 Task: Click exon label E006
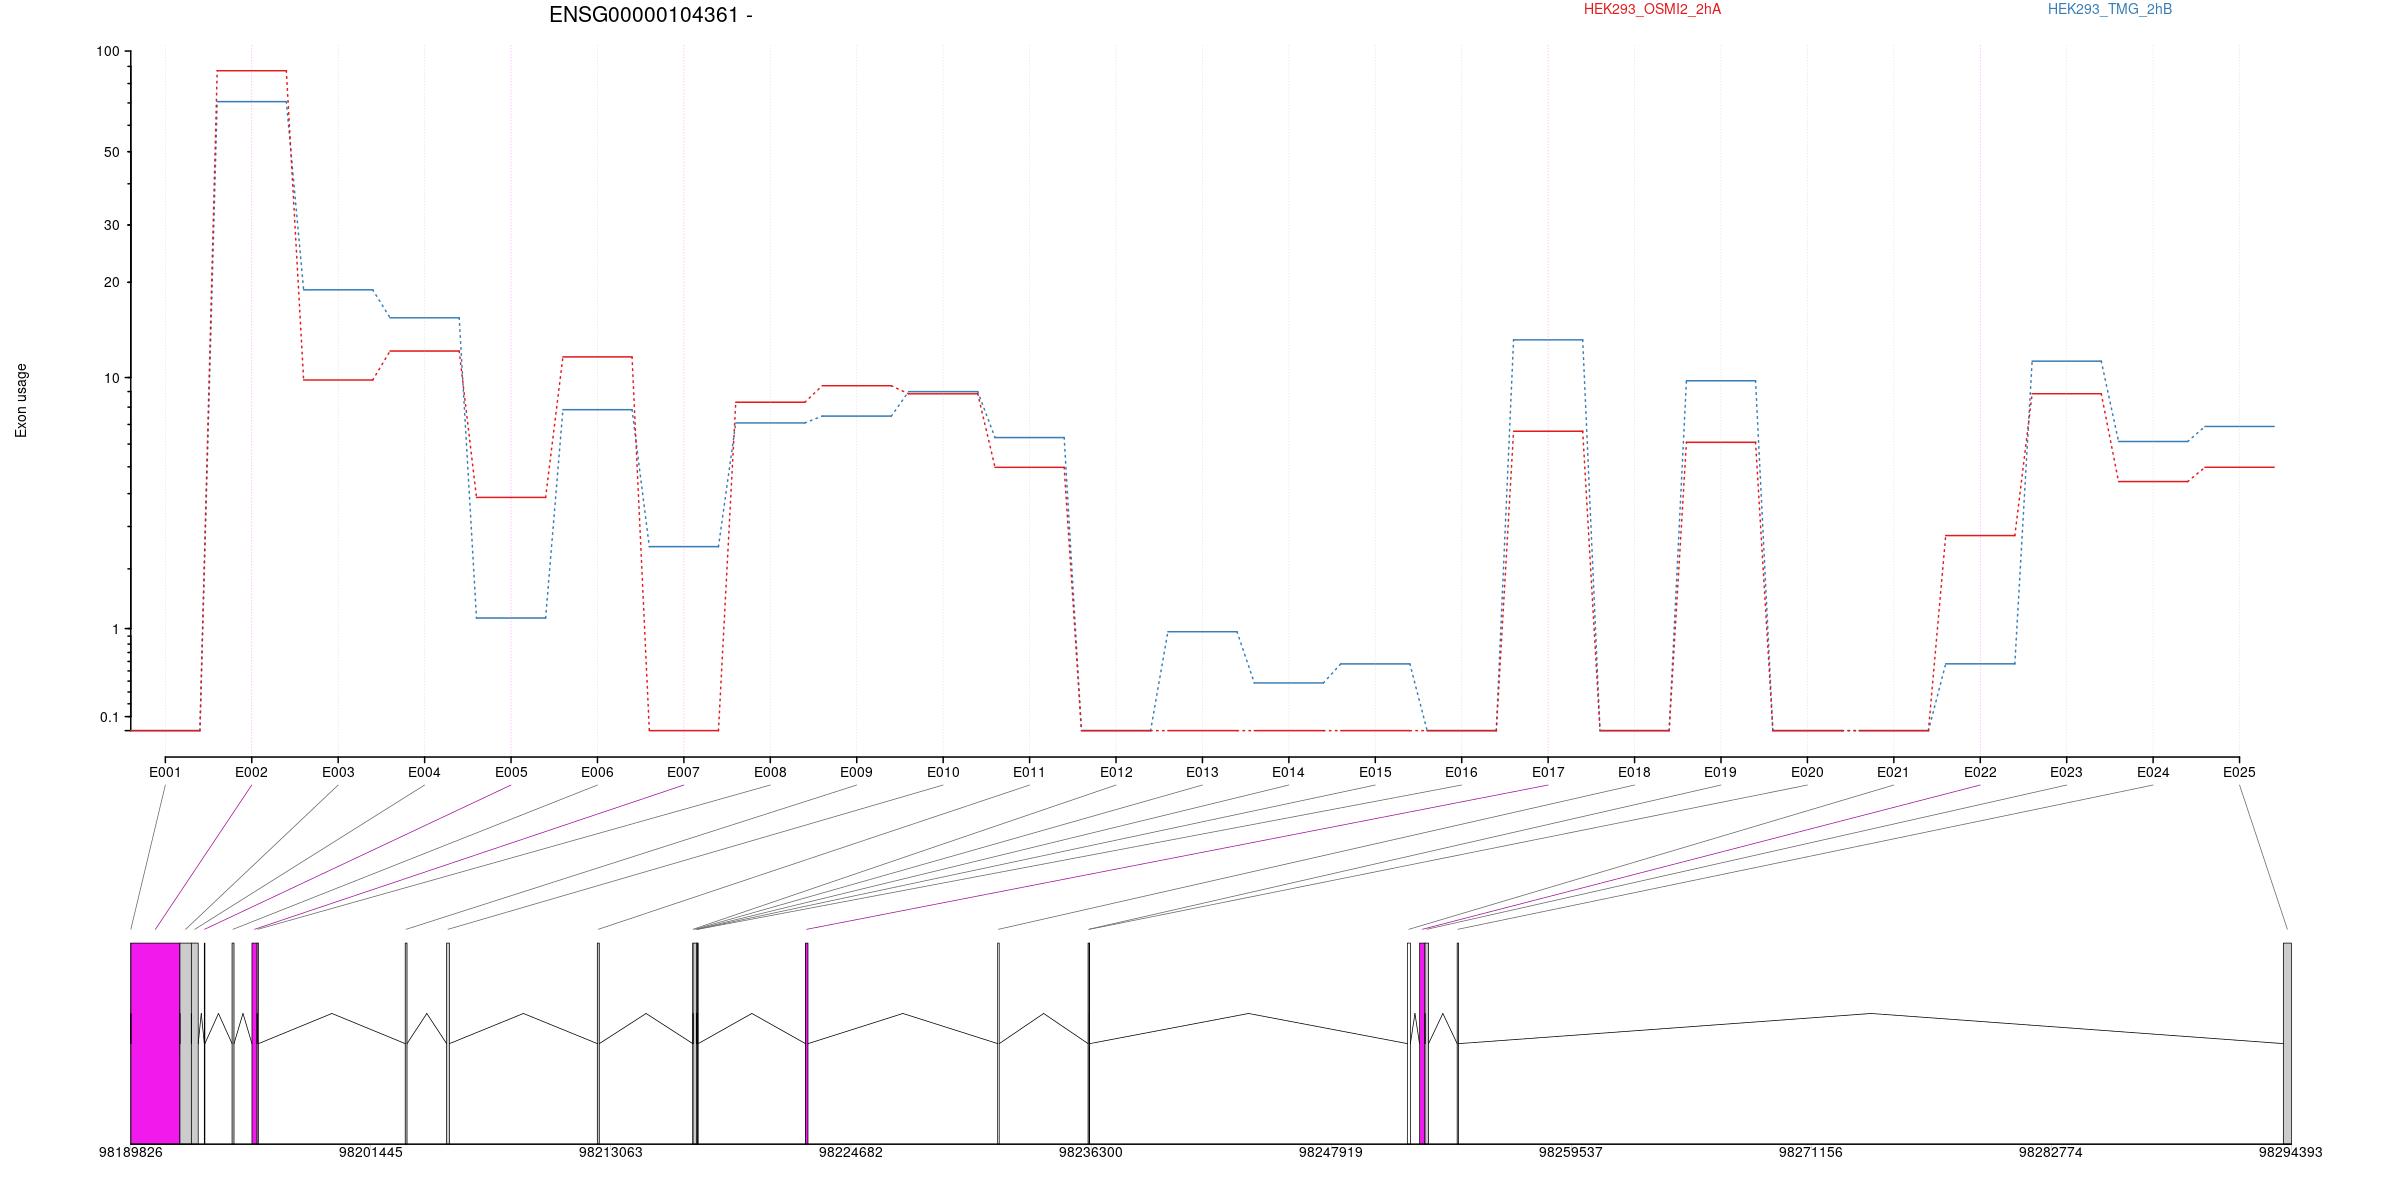point(597,772)
